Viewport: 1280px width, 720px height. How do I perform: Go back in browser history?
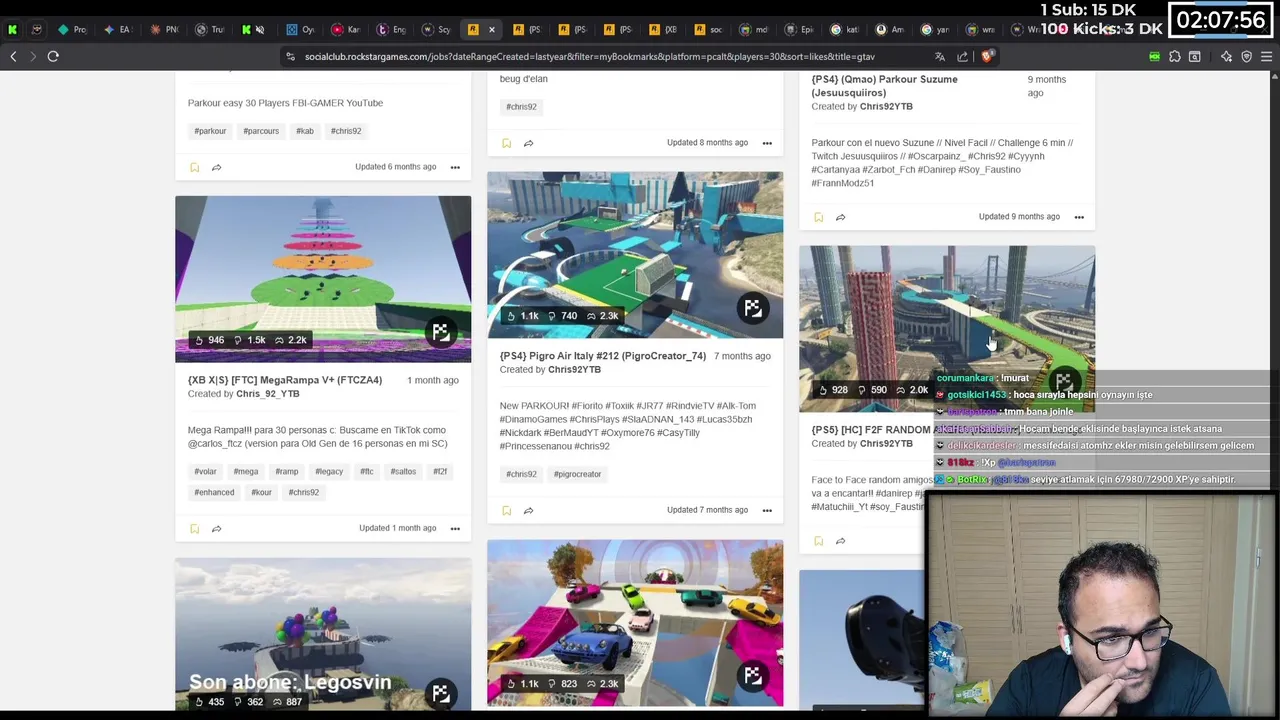[13, 57]
